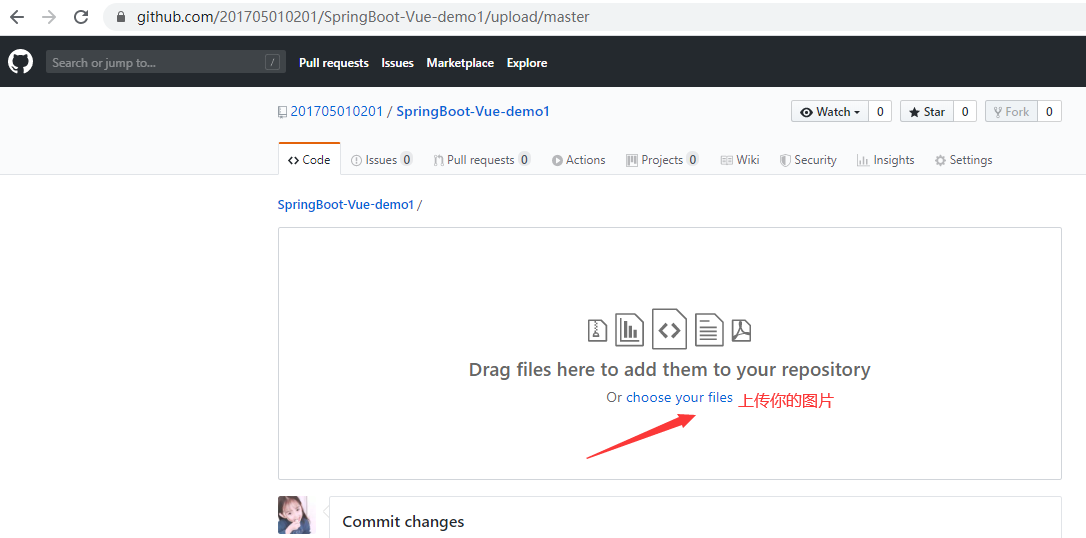Open the 201705010201 owner profile link
1086x538 pixels.
pos(337,111)
